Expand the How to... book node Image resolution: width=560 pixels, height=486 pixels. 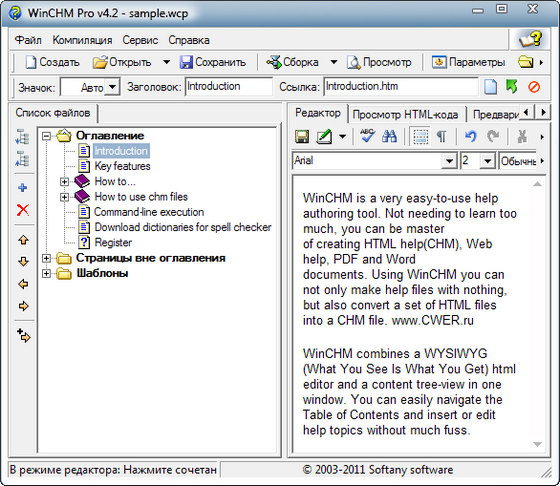64,182
